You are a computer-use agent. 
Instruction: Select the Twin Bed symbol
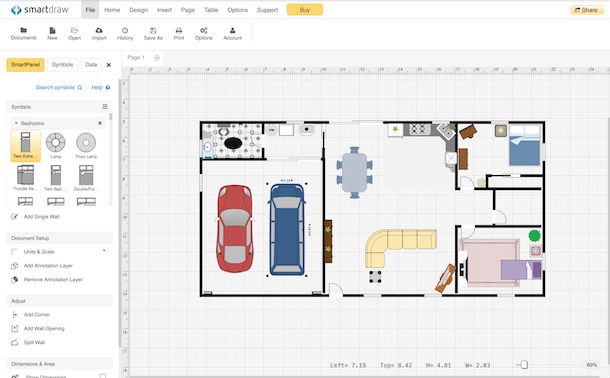tap(56, 178)
